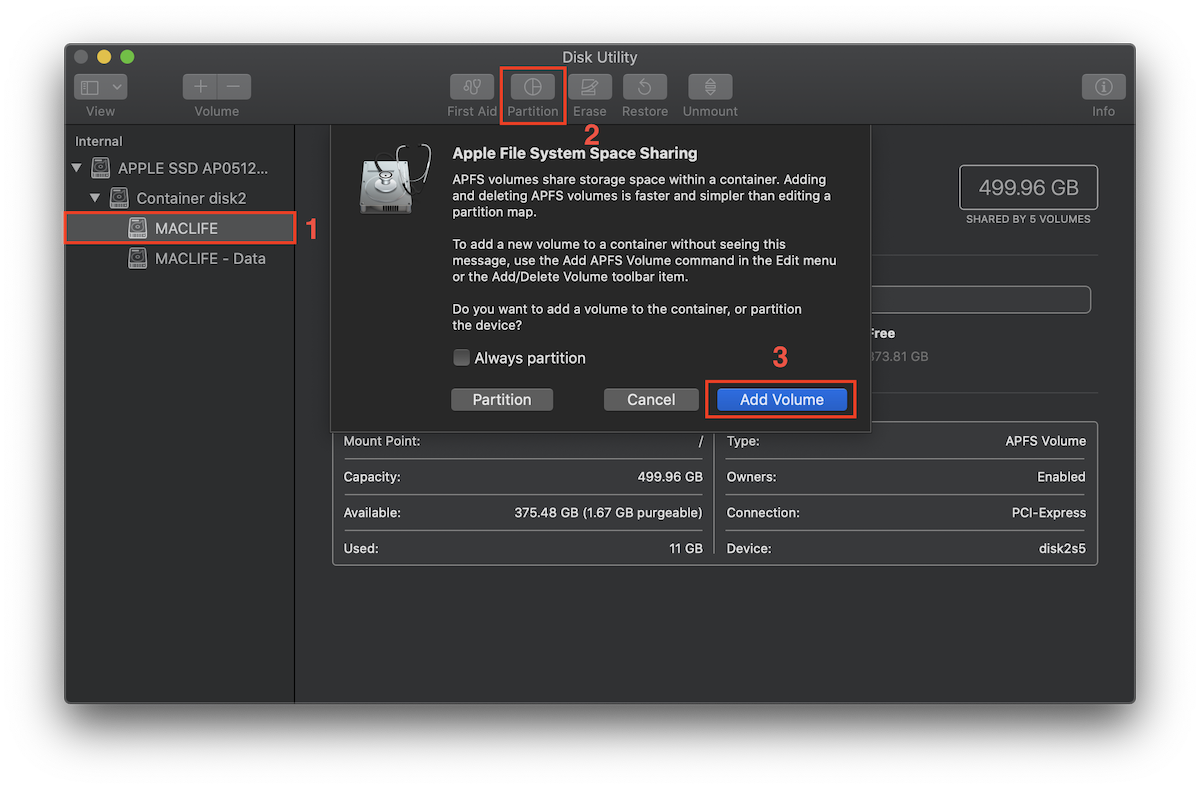The image size is (1200, 789).
Task: Open the View options dropdown
Action: click(x=100, y=87)
